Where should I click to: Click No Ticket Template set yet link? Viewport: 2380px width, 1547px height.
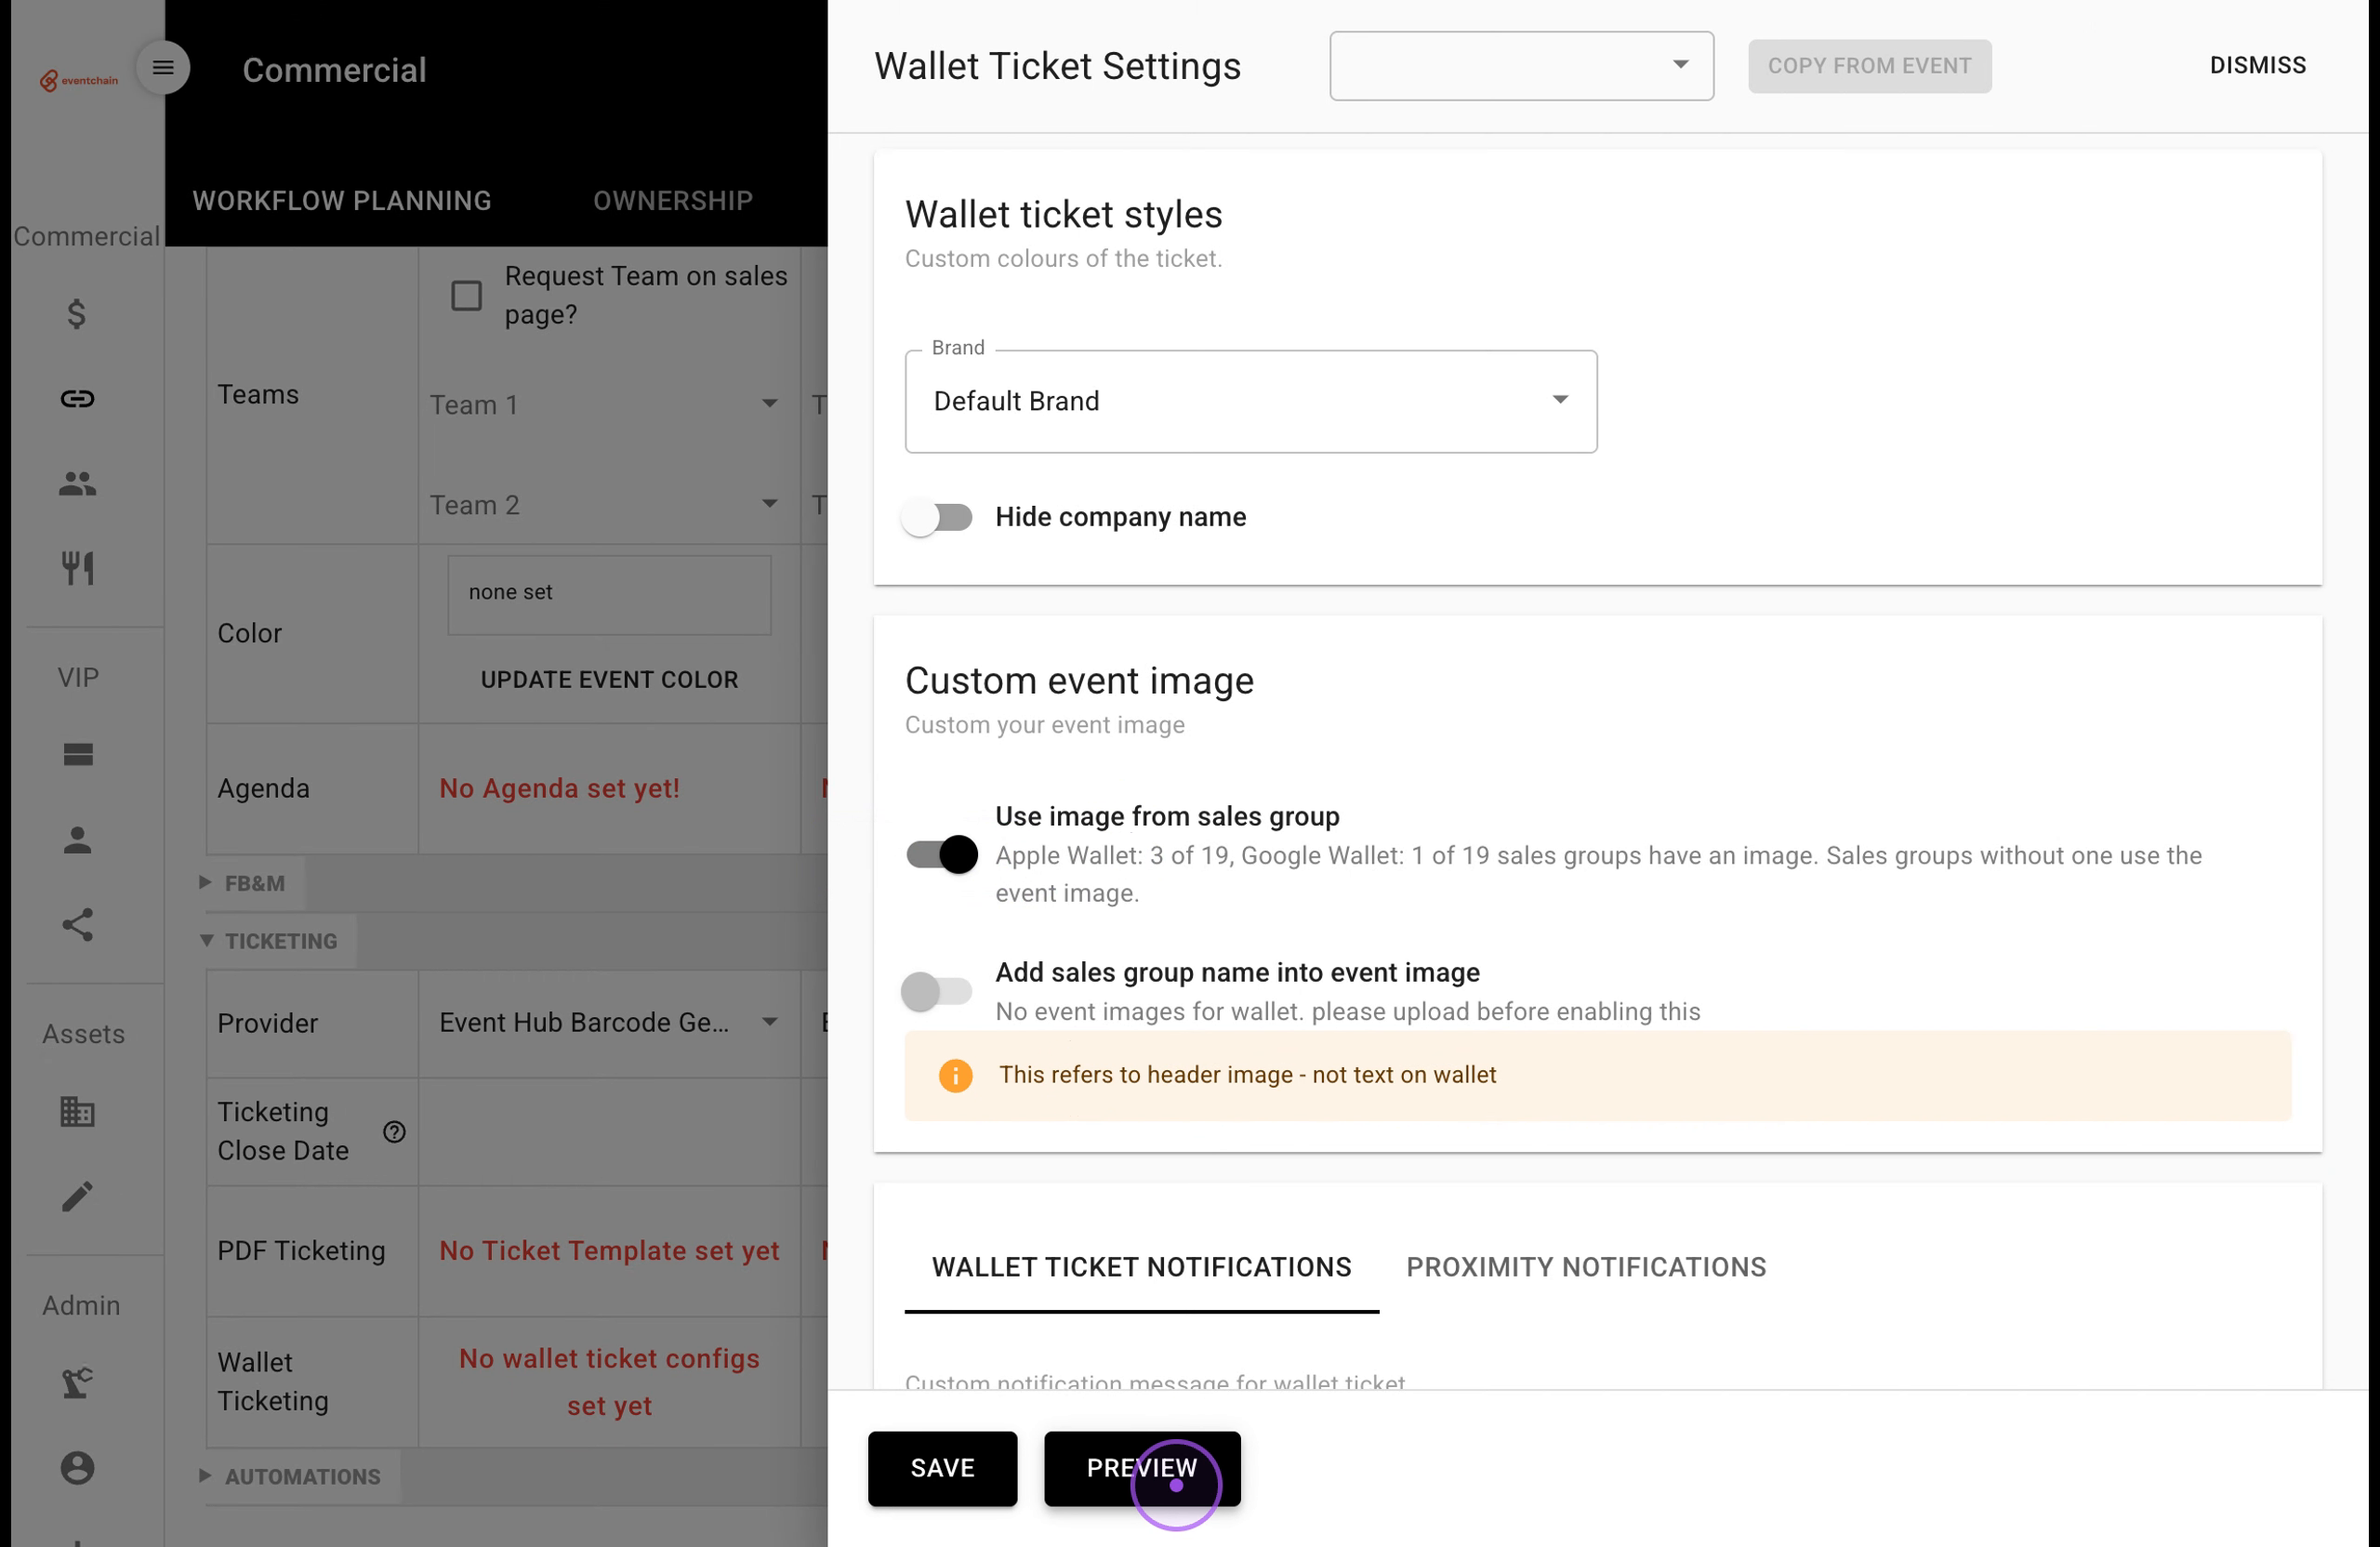tap(609, 1250)
